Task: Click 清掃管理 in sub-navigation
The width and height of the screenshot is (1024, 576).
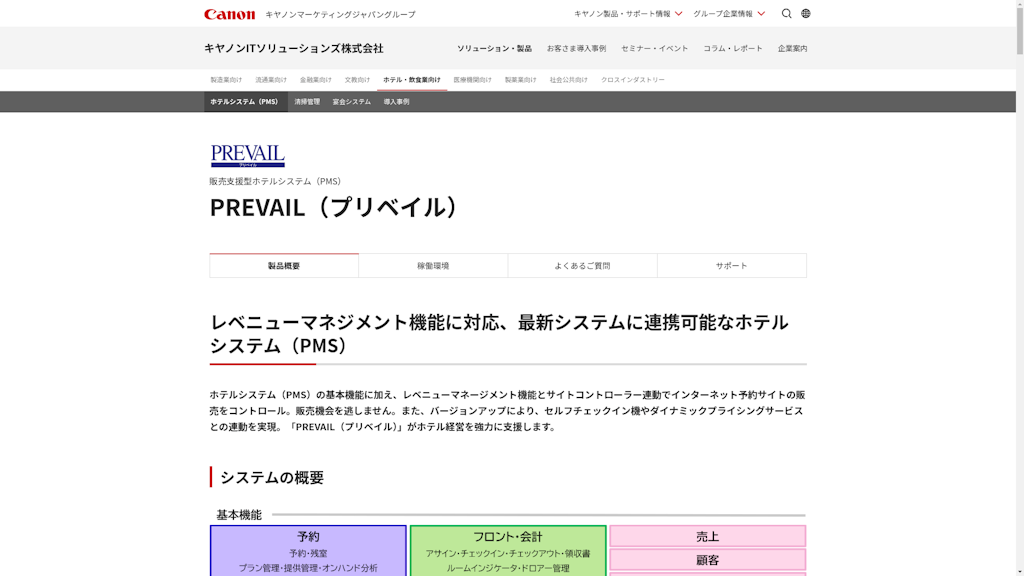Action: [307, 102]
